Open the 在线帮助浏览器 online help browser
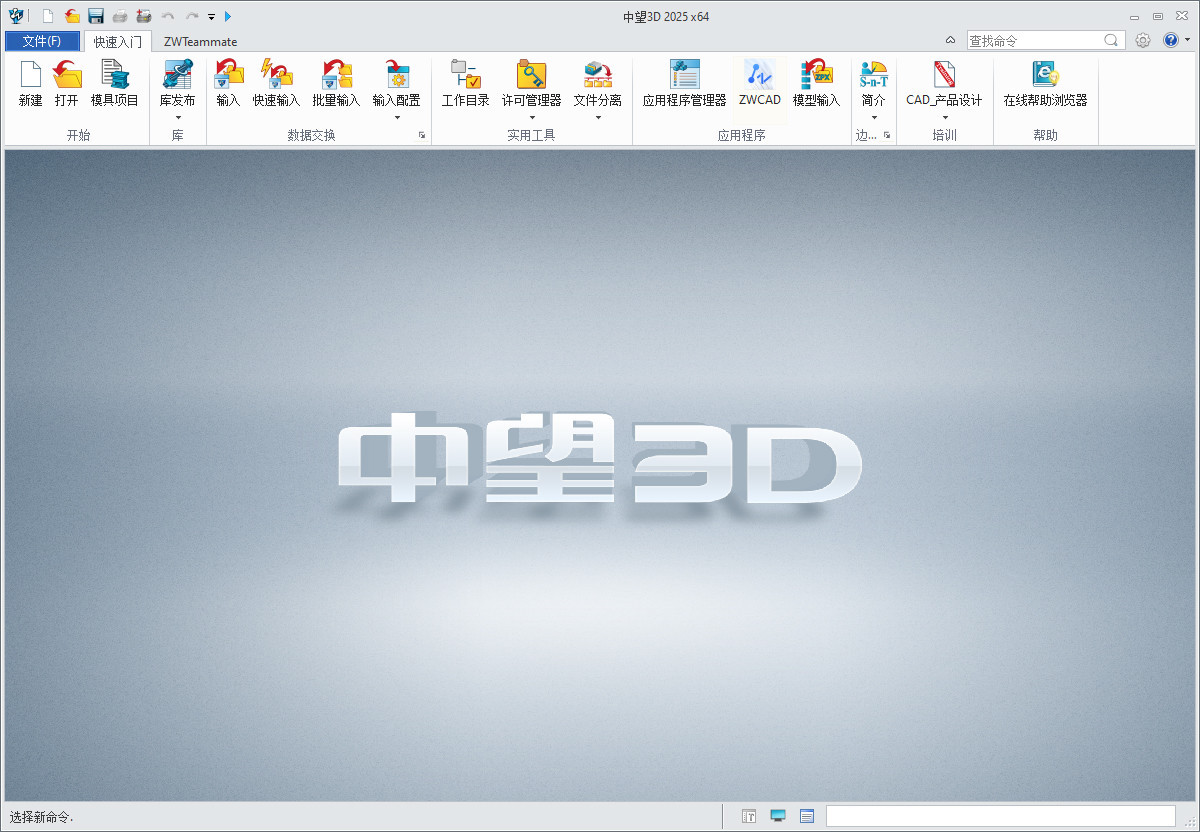 click(1045, 76)
